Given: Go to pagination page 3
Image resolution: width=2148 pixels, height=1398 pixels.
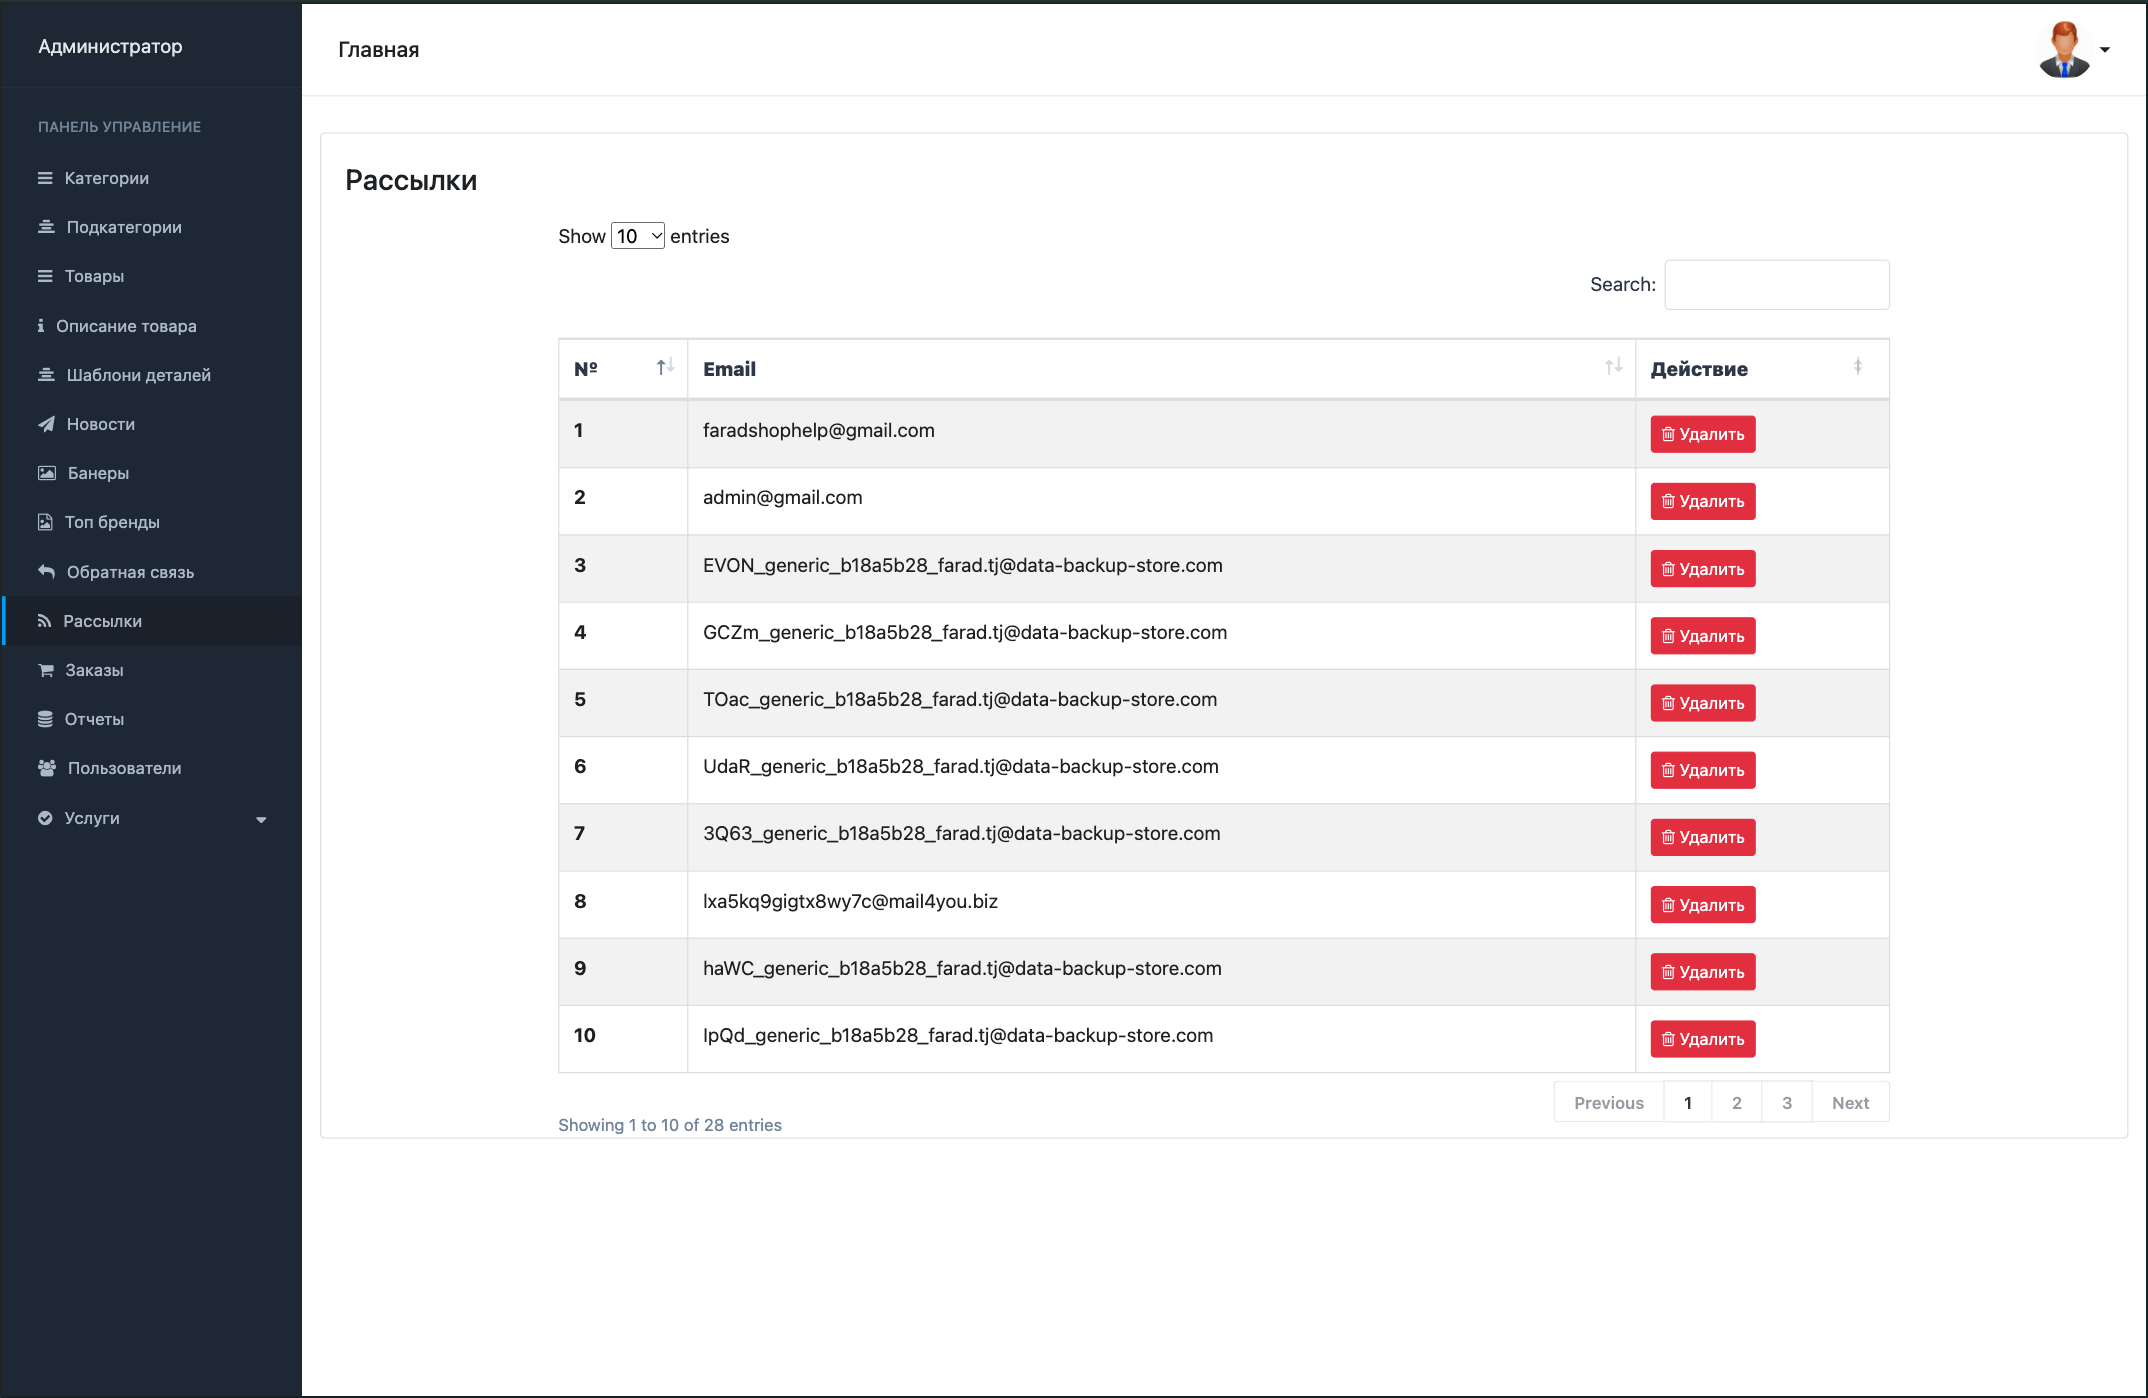Looking at the screenshot, I should pyautogui.click(x=1787, y=1102).
